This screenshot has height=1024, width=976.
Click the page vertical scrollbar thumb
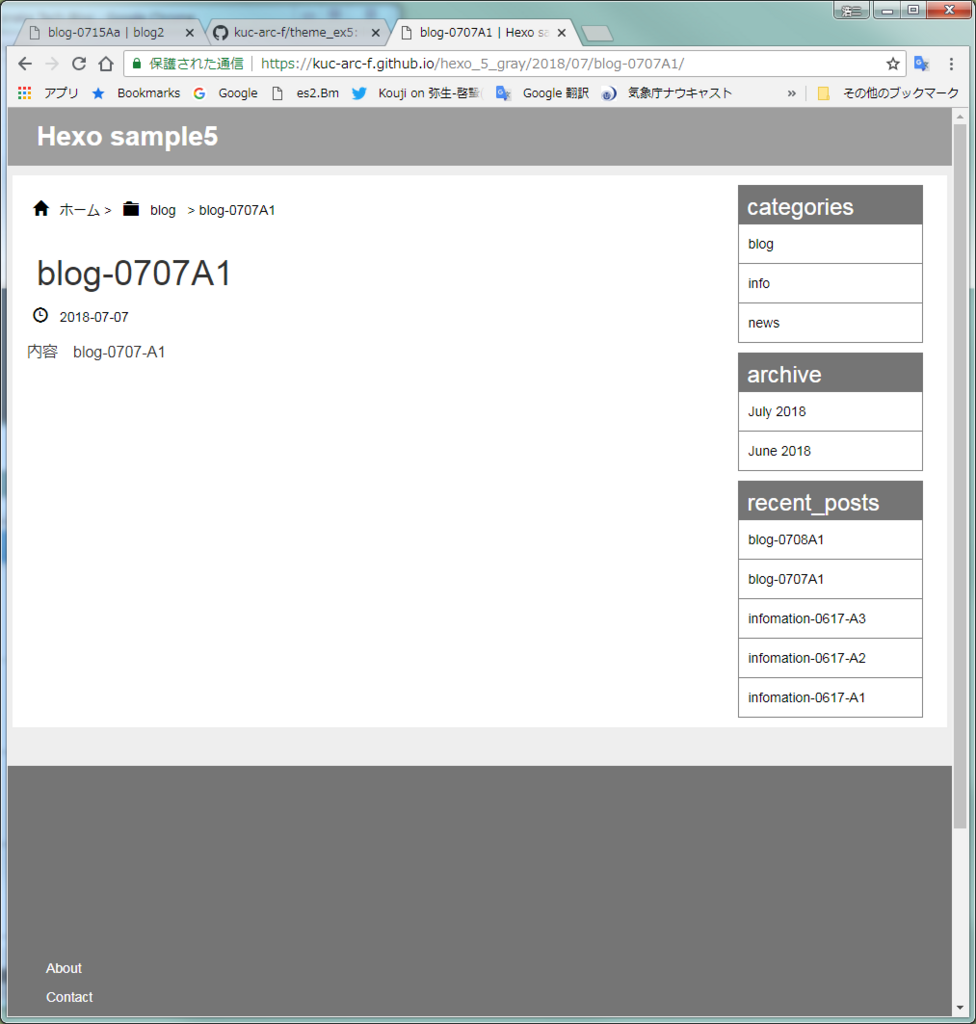pos(959,475)
